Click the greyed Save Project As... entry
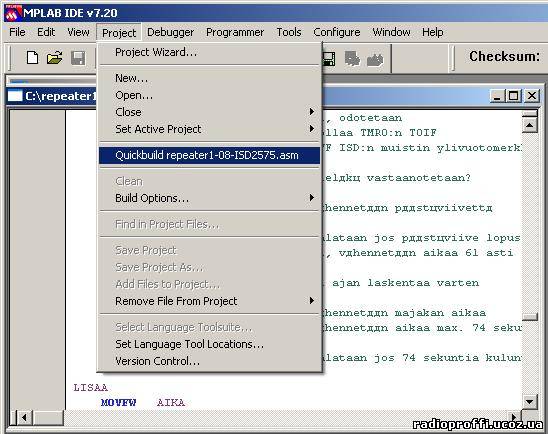Screen dimensions: 548x434 click(x=209, y=267)
